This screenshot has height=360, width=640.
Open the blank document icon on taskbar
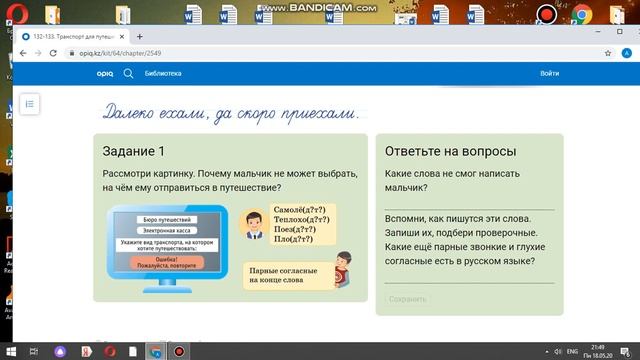point(133,351)
